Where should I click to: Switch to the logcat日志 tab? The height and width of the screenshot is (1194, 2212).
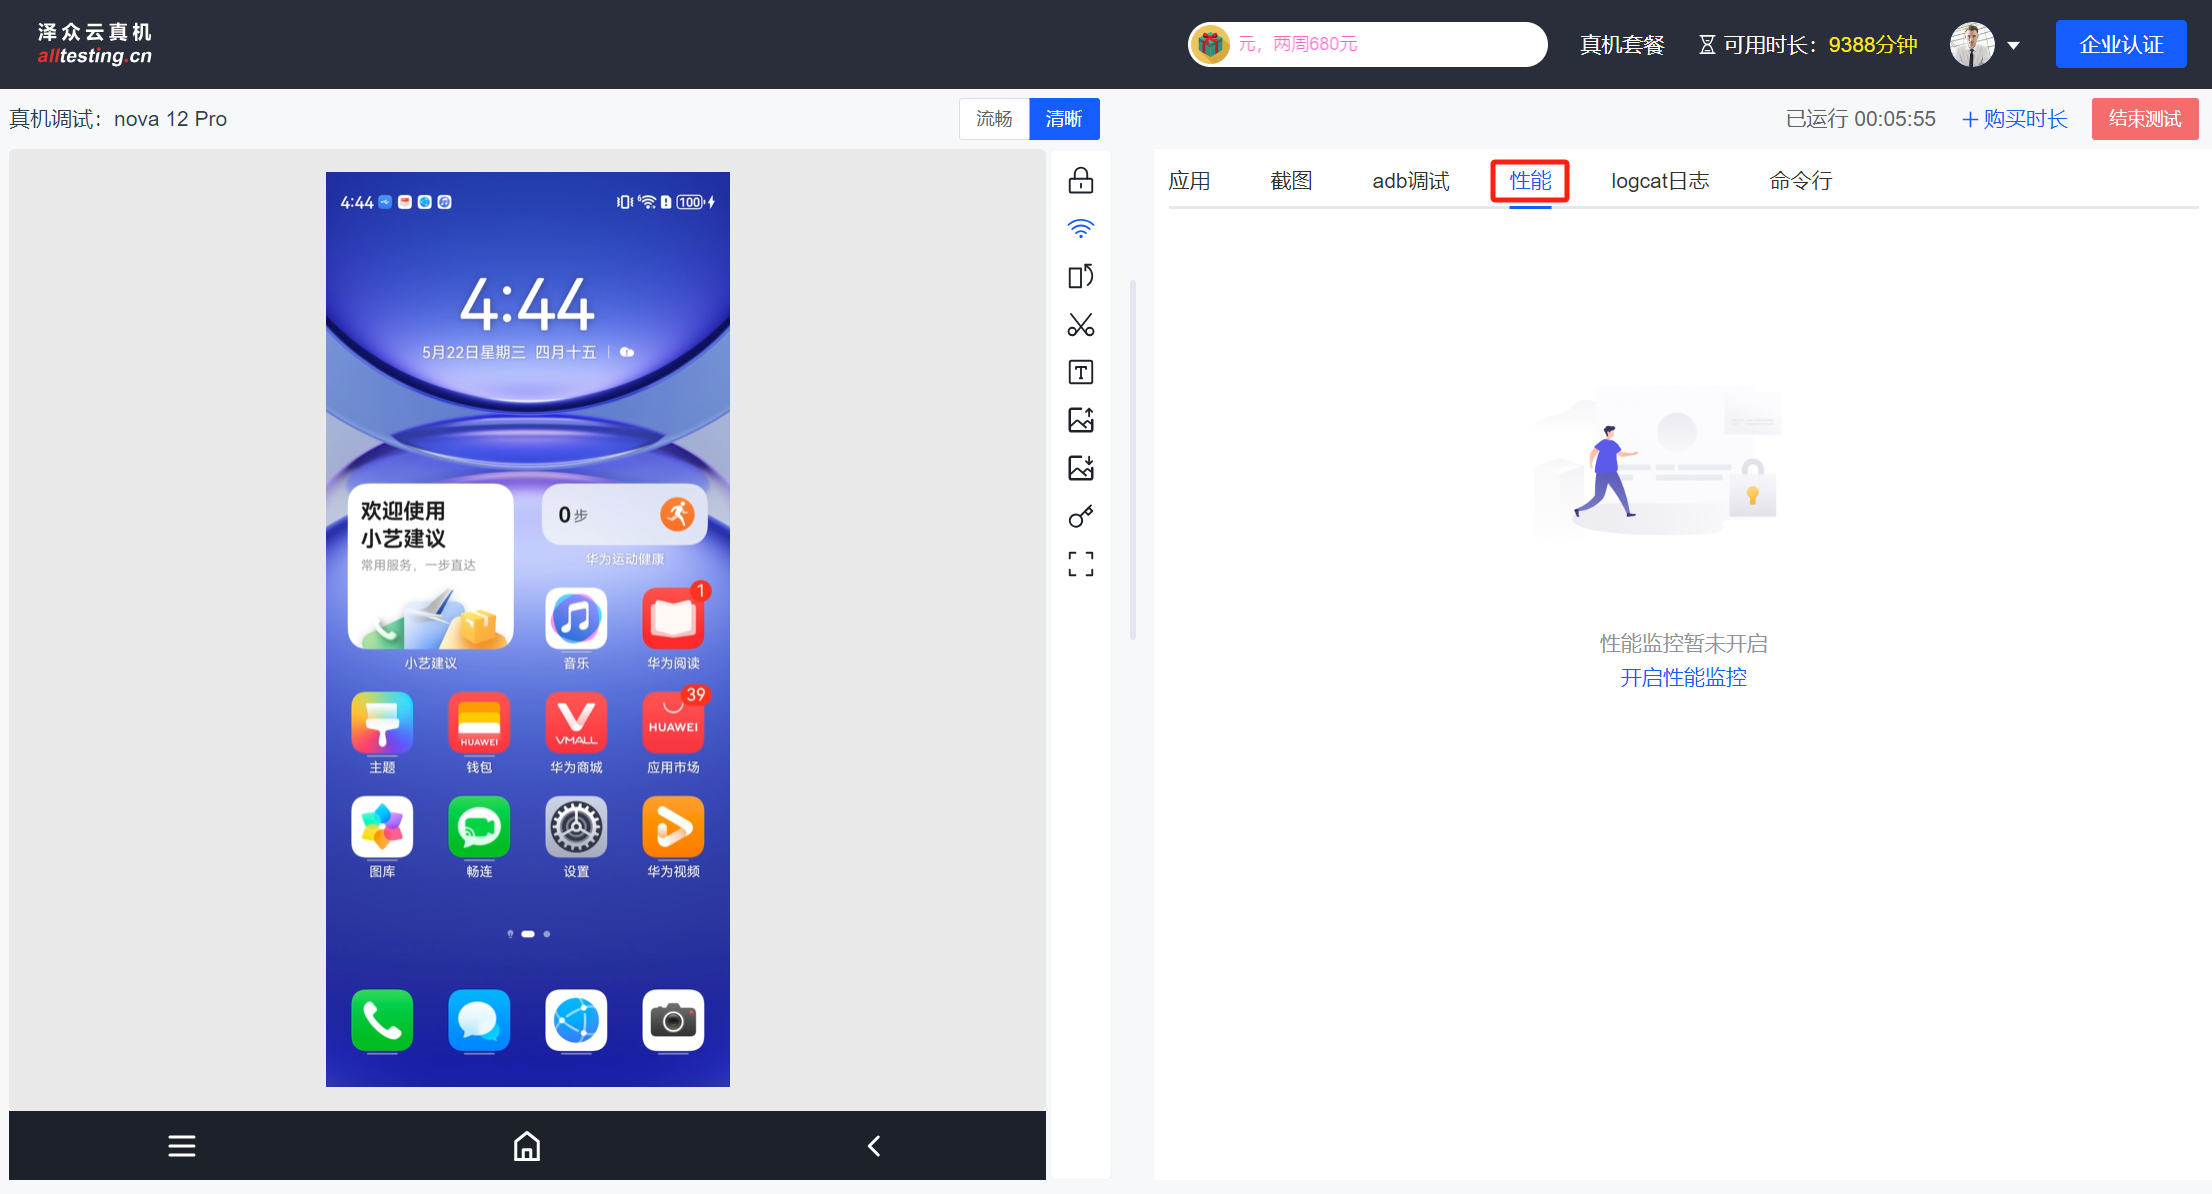click(x=1659, y=181)
